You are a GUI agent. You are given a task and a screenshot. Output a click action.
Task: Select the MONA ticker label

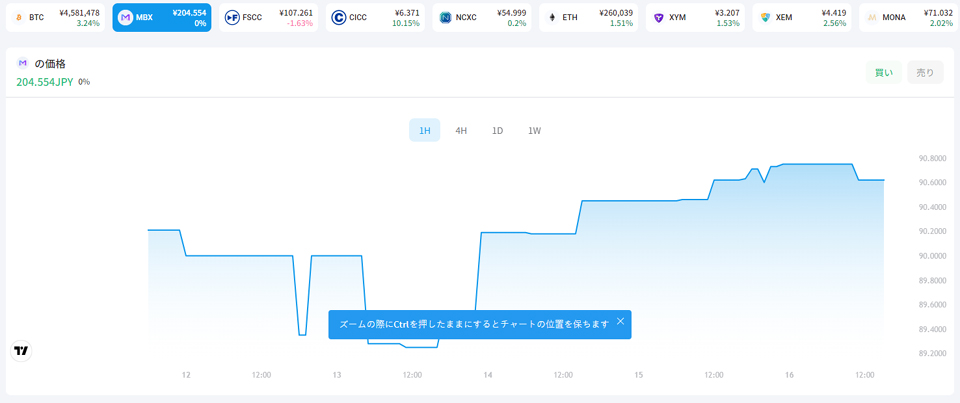(894, 18)
